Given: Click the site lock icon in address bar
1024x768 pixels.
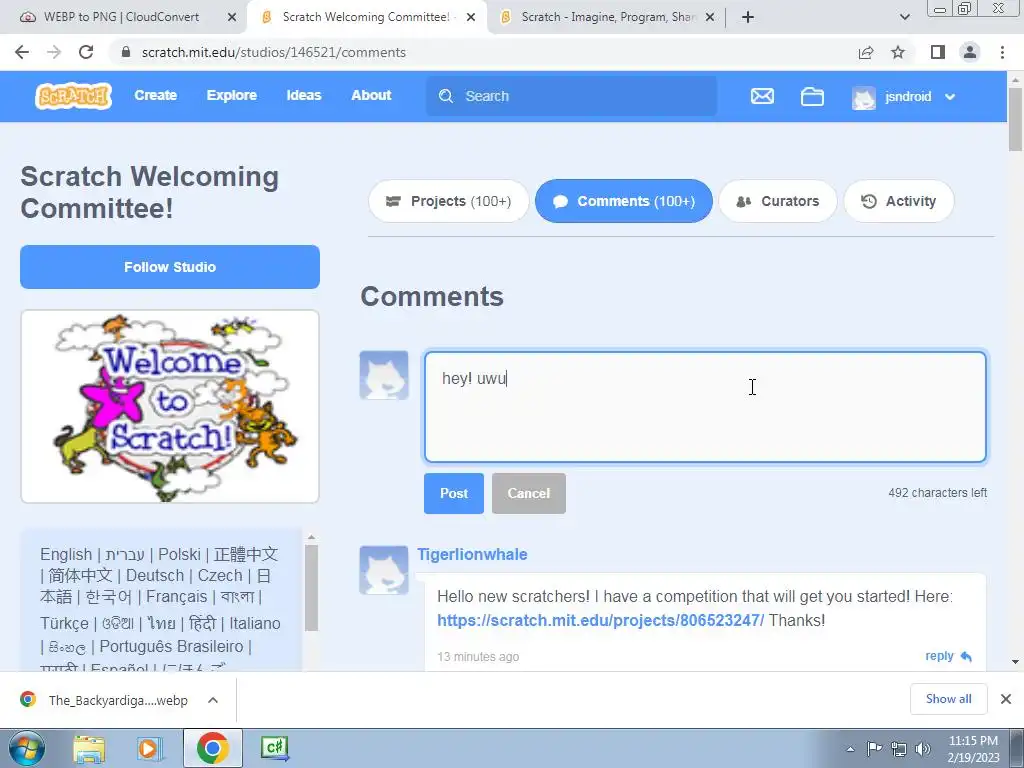Looking at the screenshot, I should [x=126, y=52].
